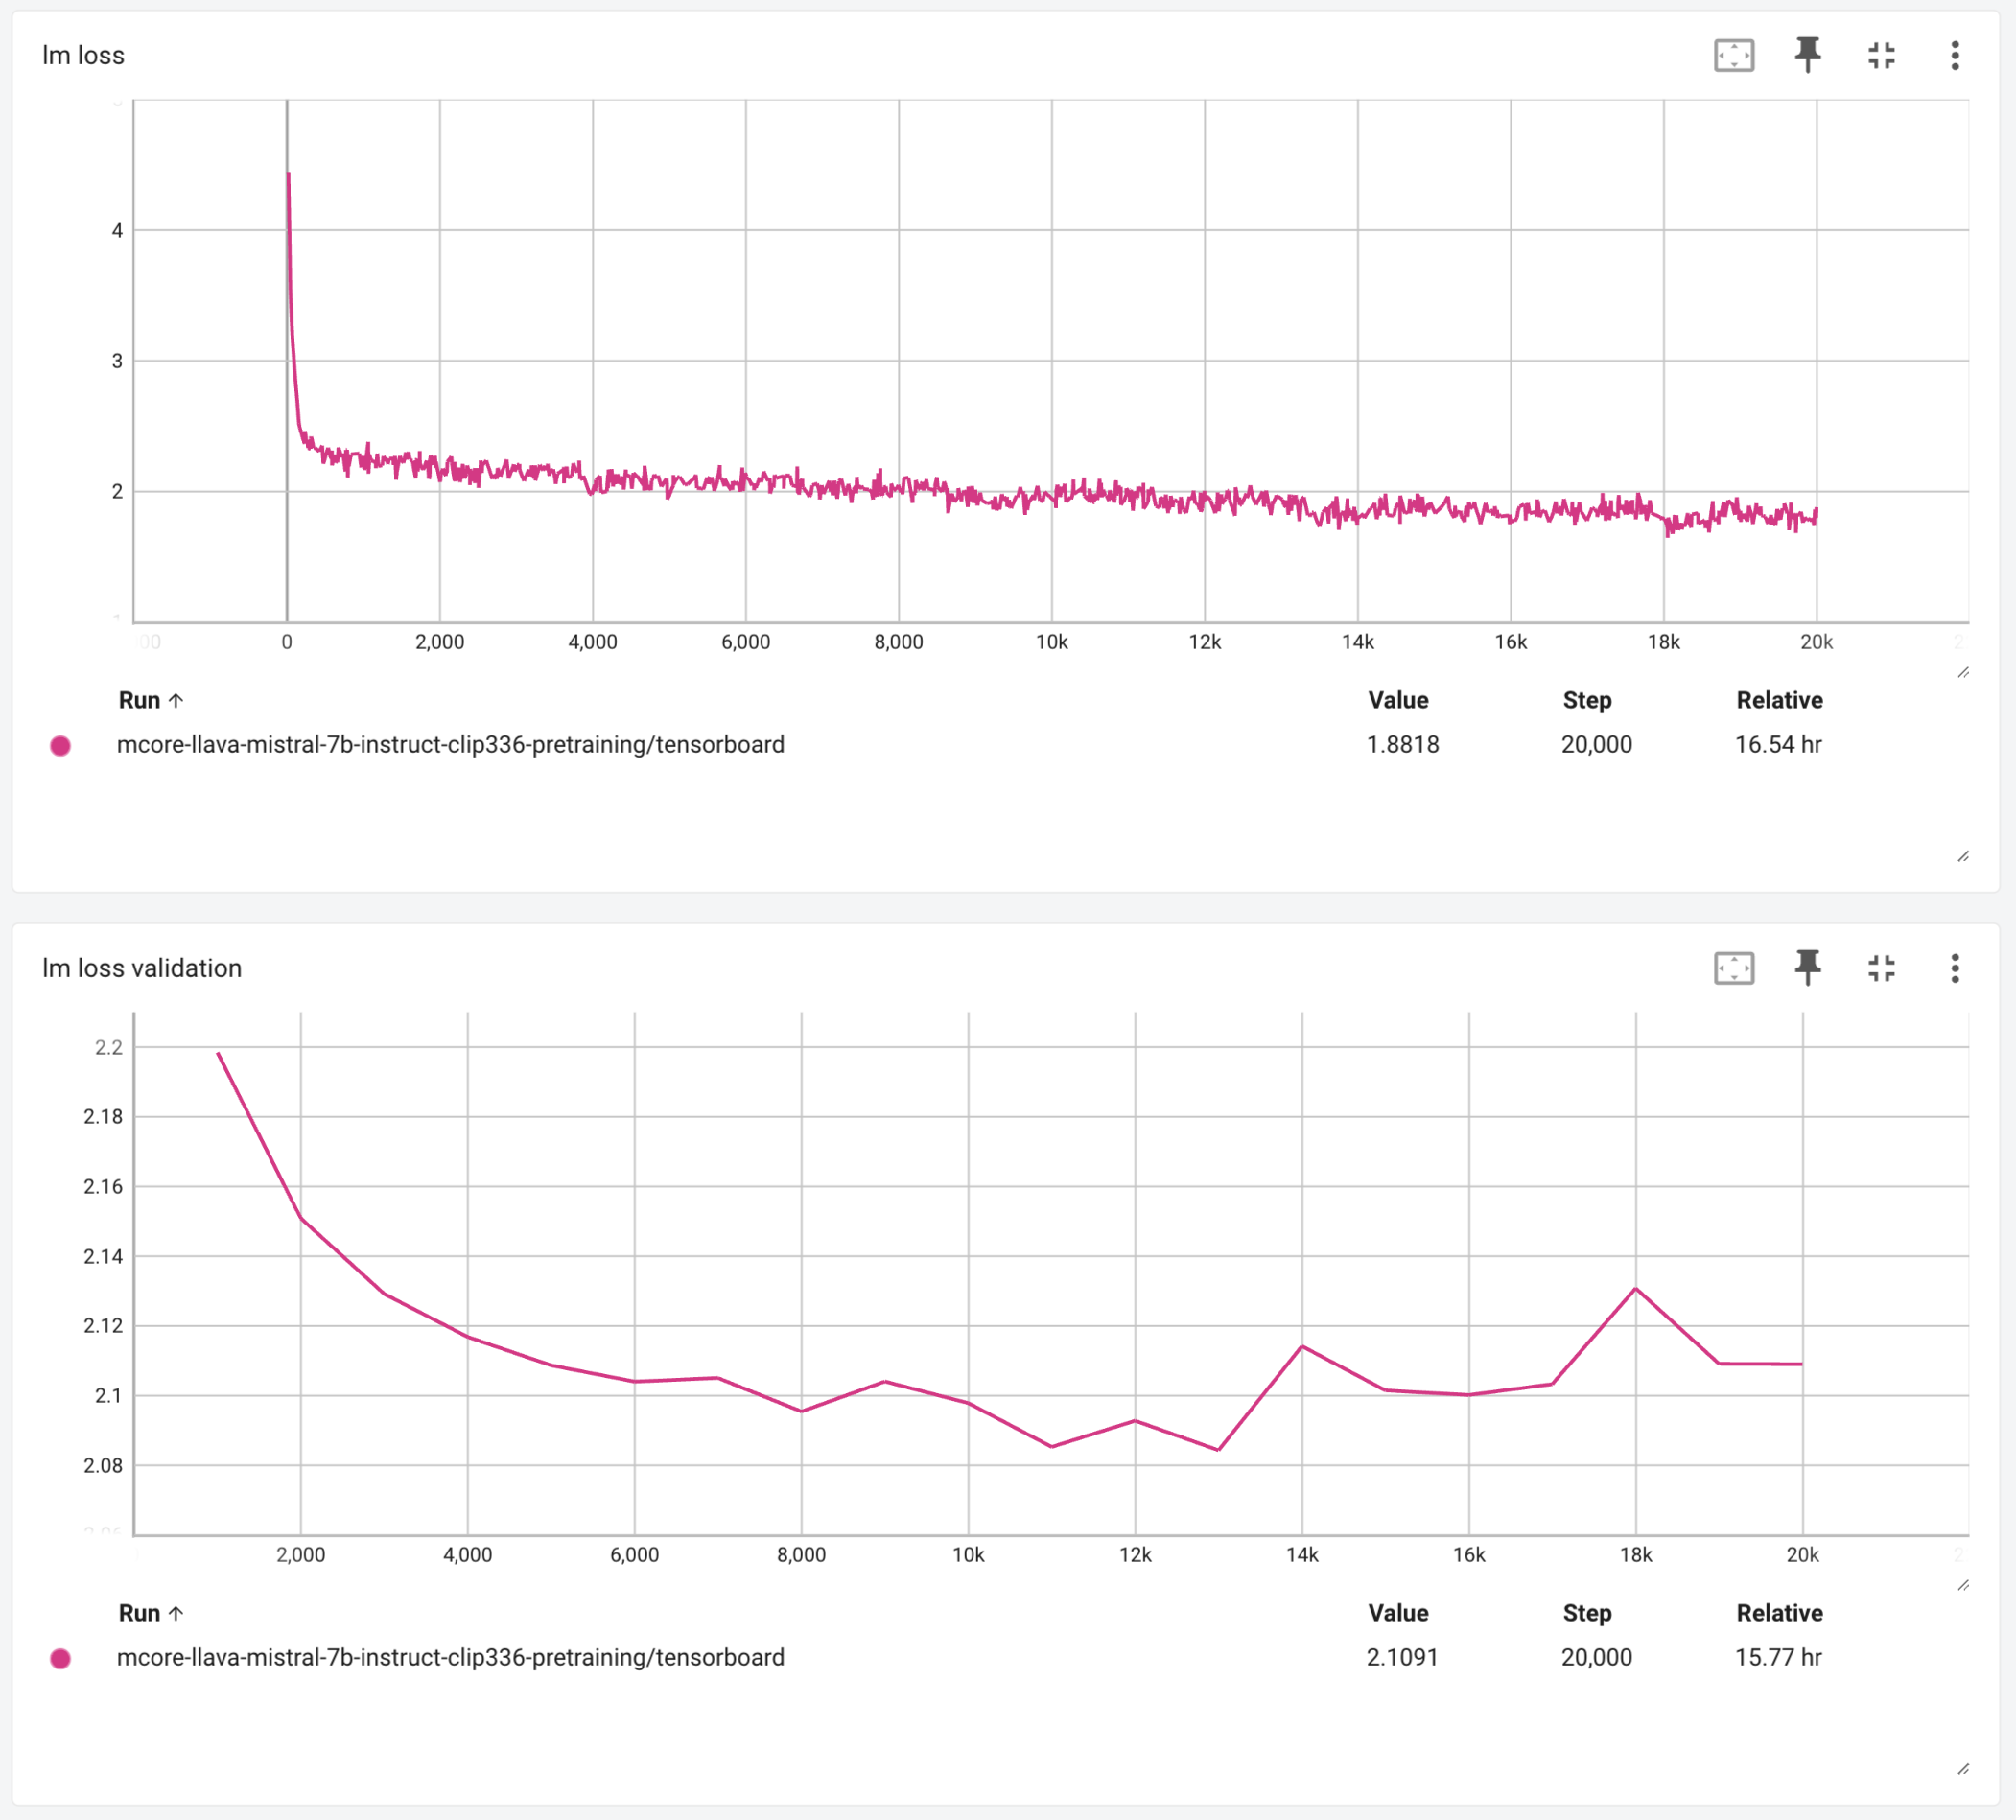Sort runs by the Step column

(1587, 700)
